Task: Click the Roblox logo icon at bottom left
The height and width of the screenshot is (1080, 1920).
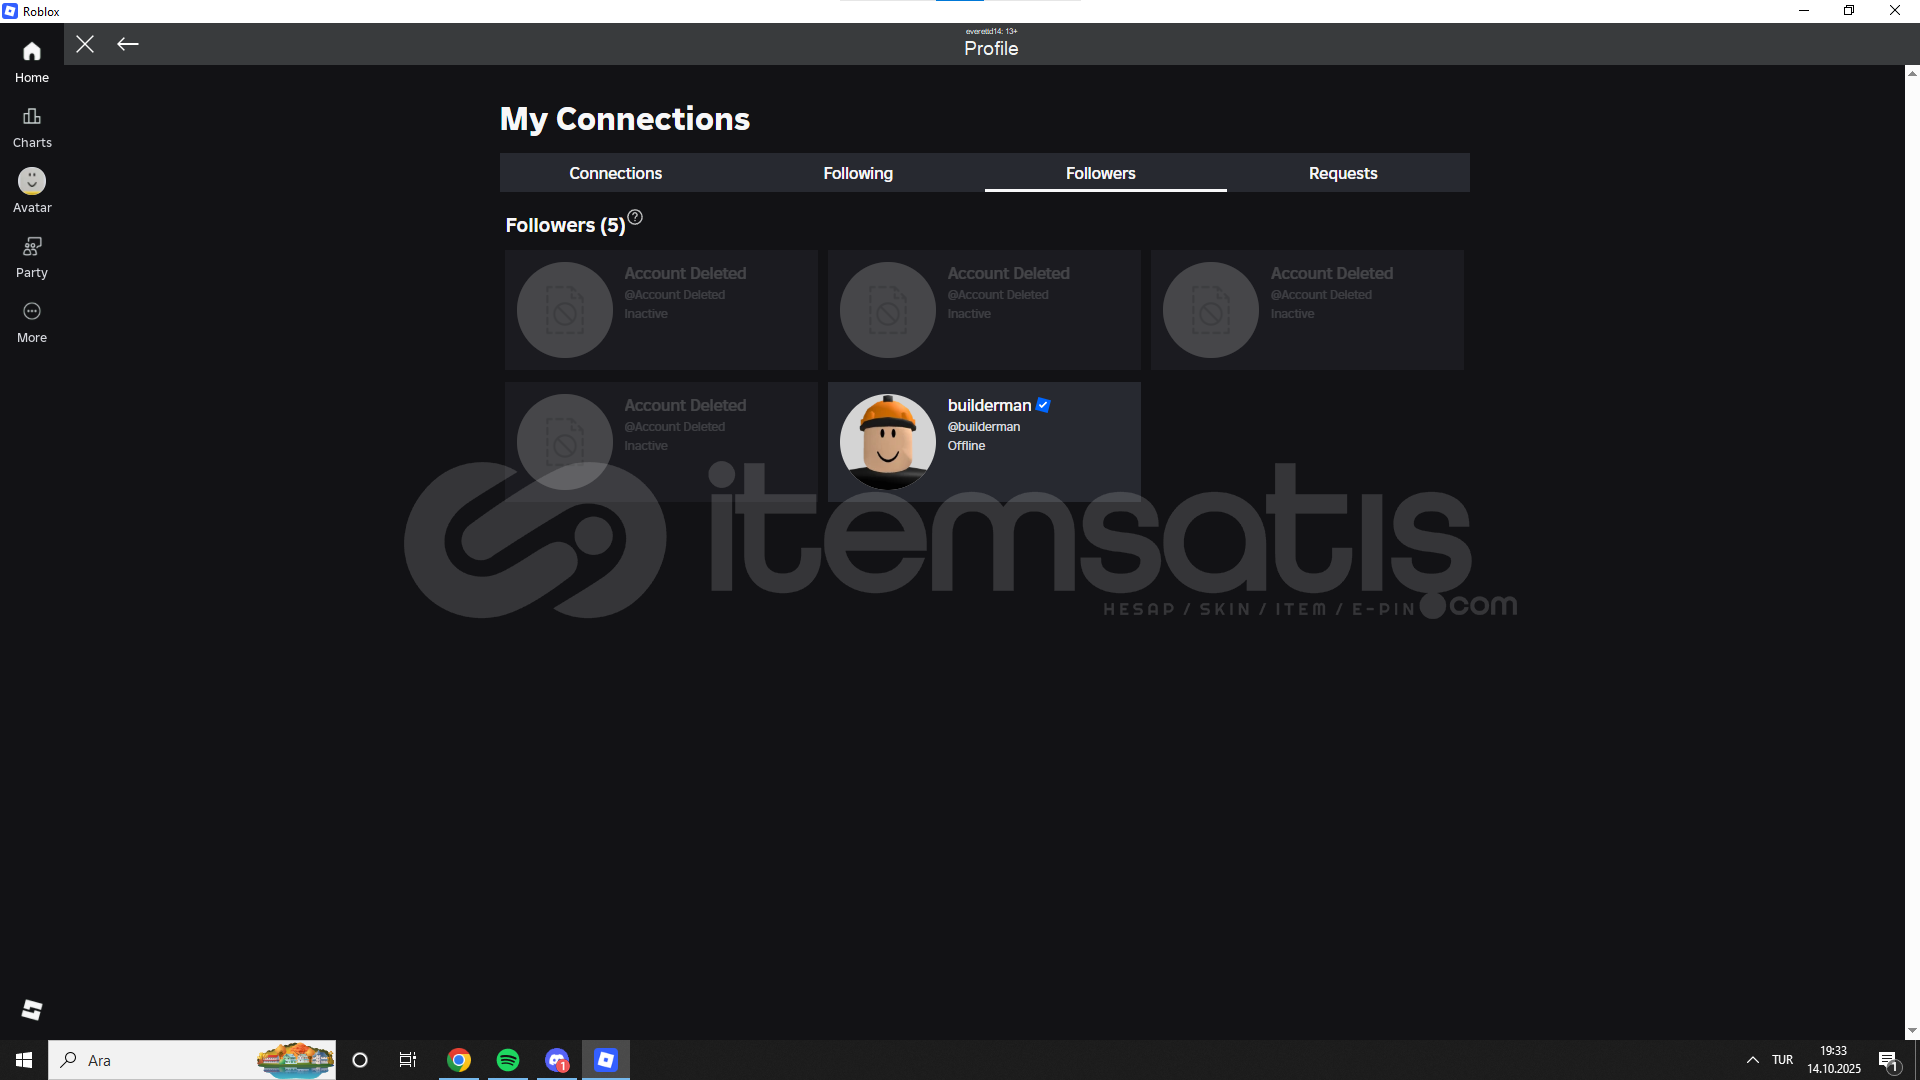Action: pos(32,1010)
